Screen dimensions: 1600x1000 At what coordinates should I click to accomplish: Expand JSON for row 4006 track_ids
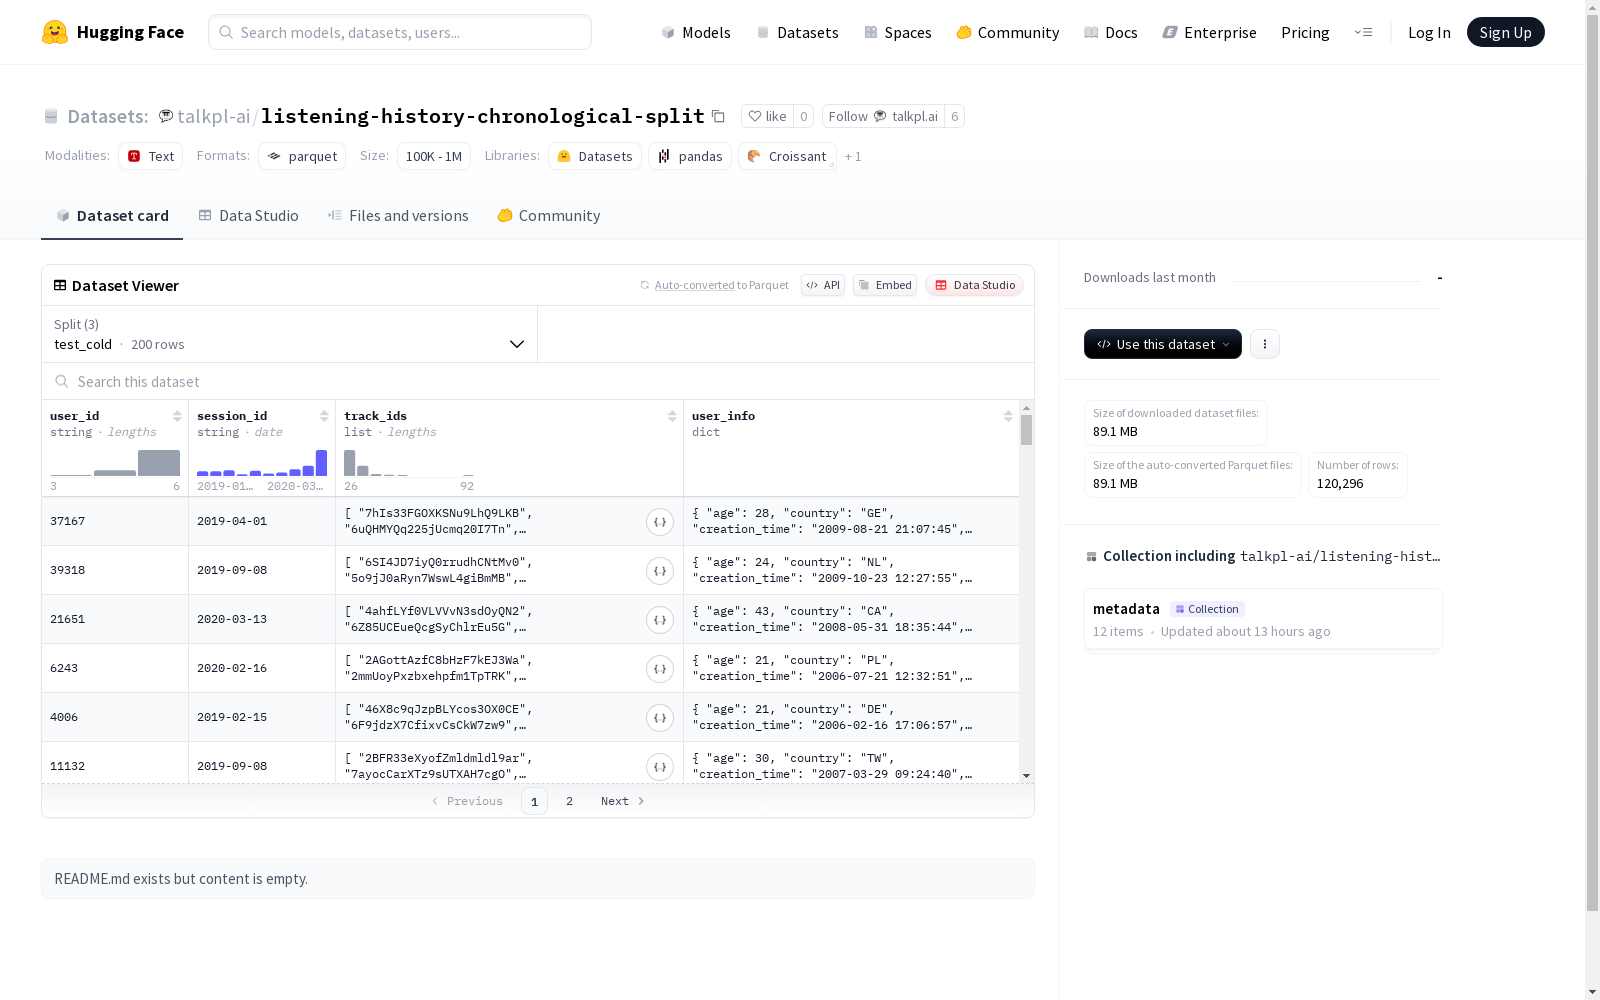click(659, 718)
